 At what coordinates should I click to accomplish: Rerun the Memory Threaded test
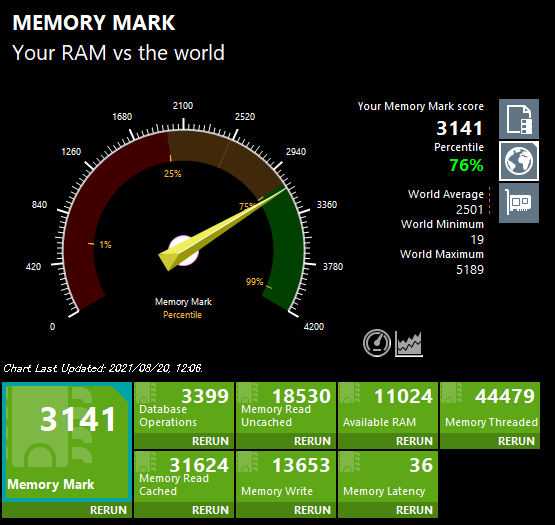[x=516, y=441]
